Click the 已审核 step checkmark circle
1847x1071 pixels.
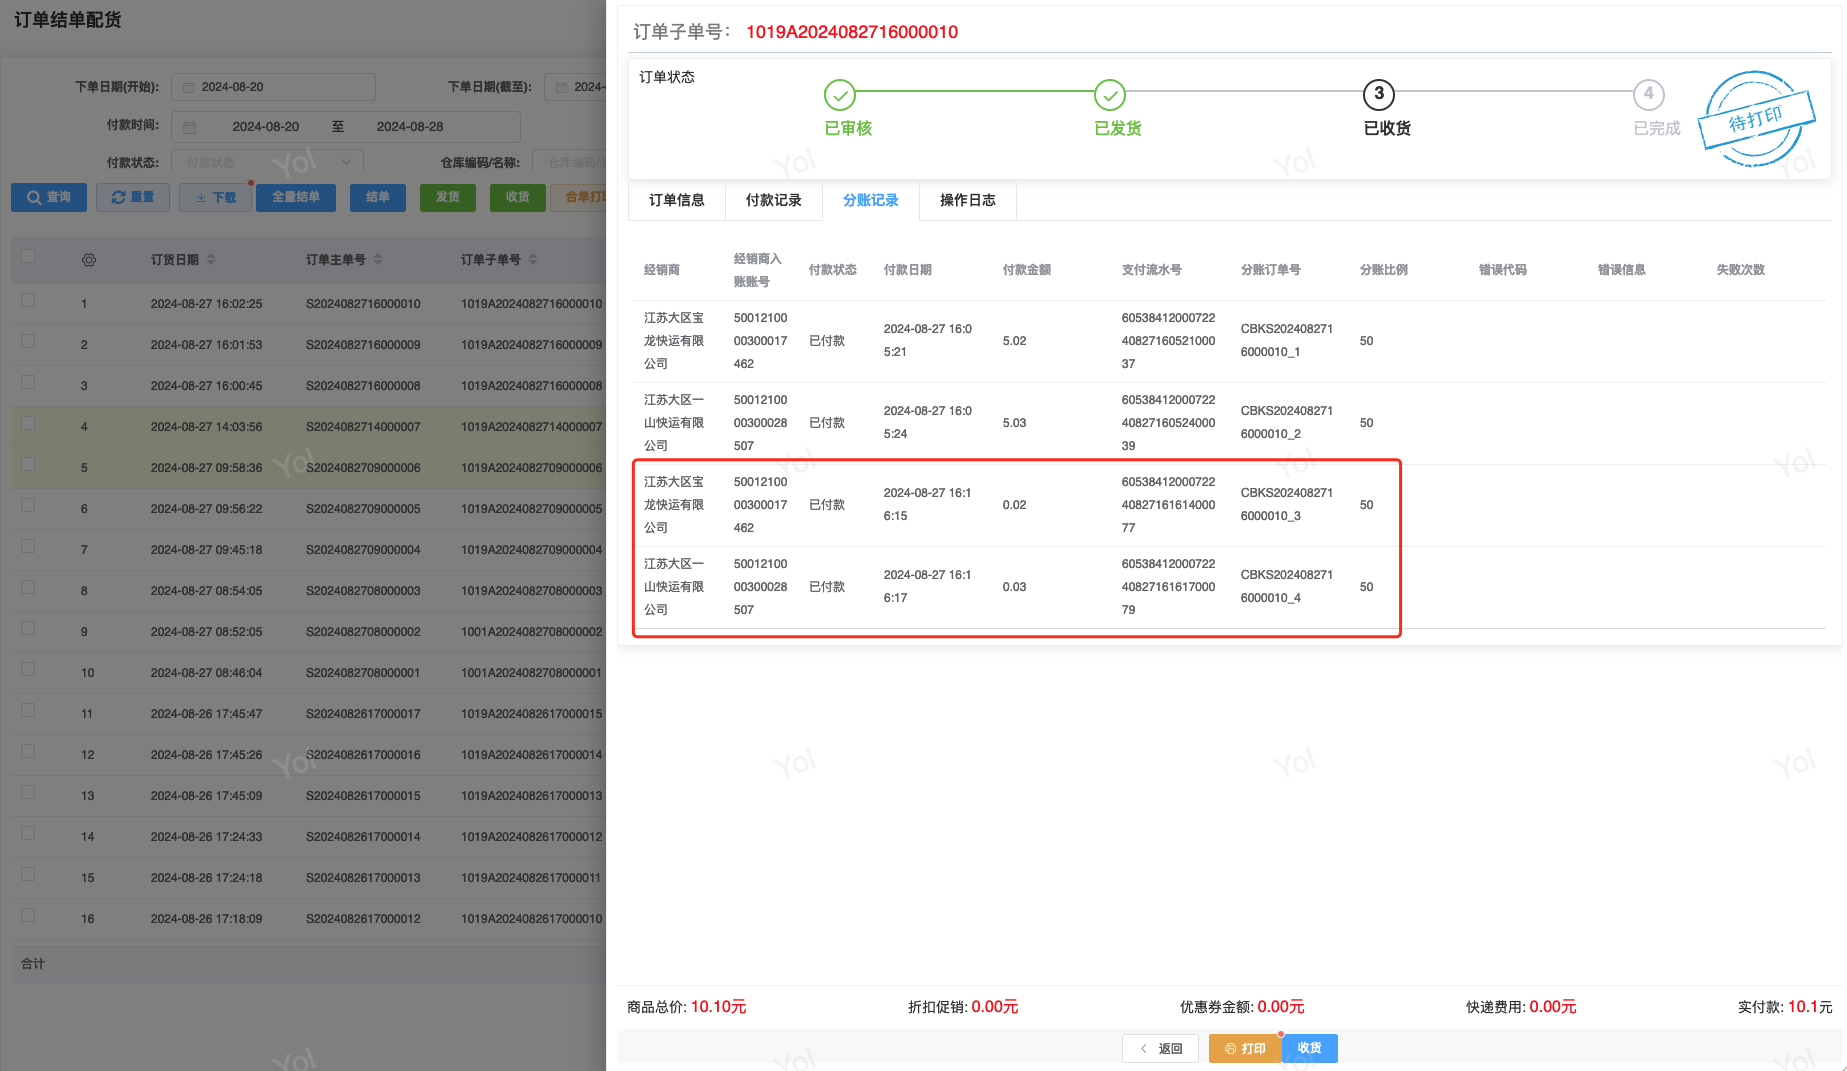click(839, 95)
